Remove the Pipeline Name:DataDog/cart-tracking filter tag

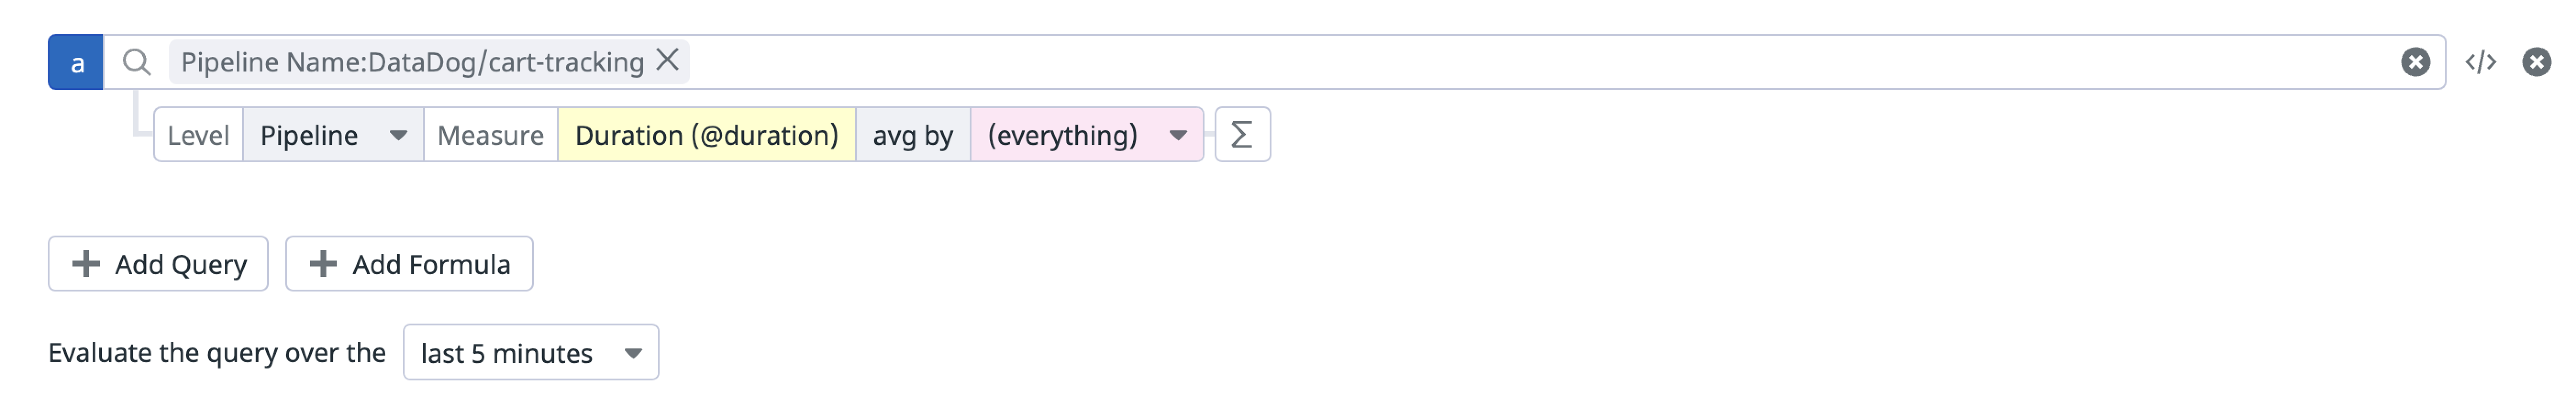click(x=667, y=60)
